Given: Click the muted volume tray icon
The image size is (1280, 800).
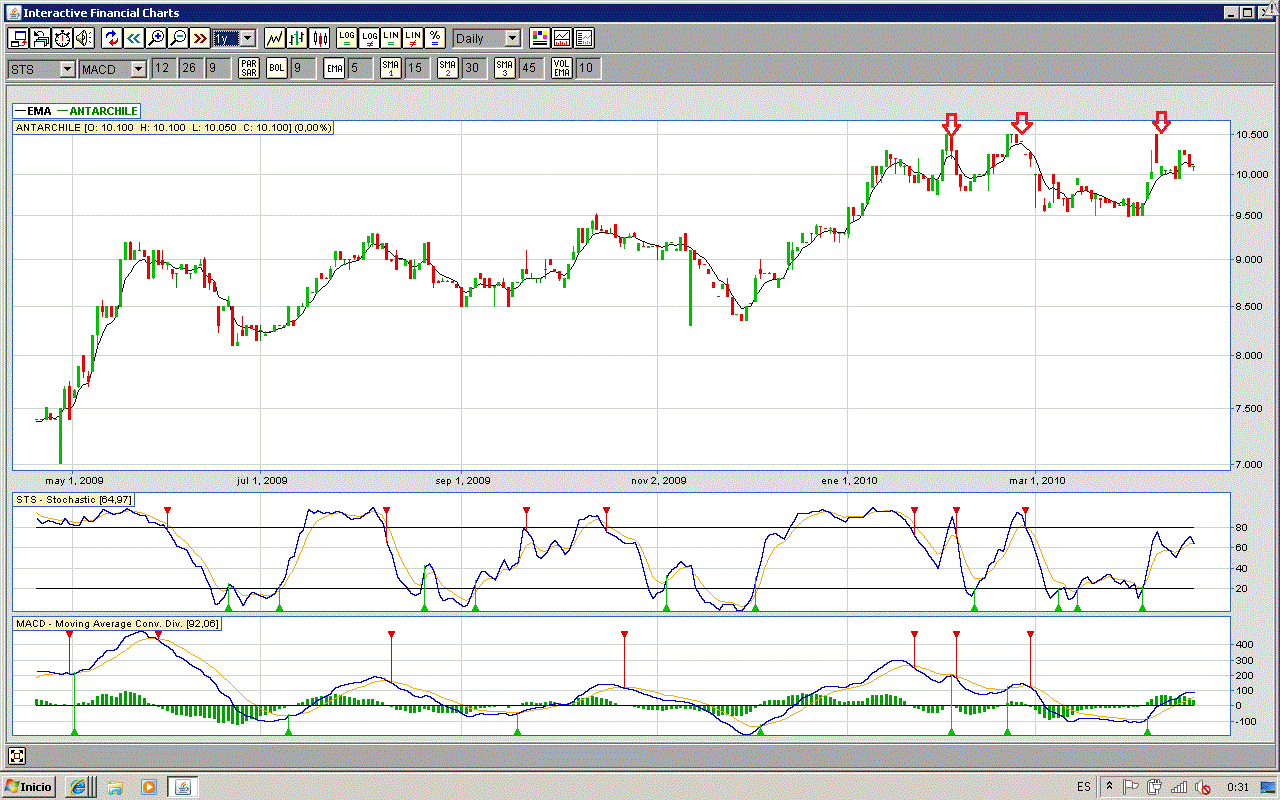Looking at the screenshot, I should point(1202,787).
